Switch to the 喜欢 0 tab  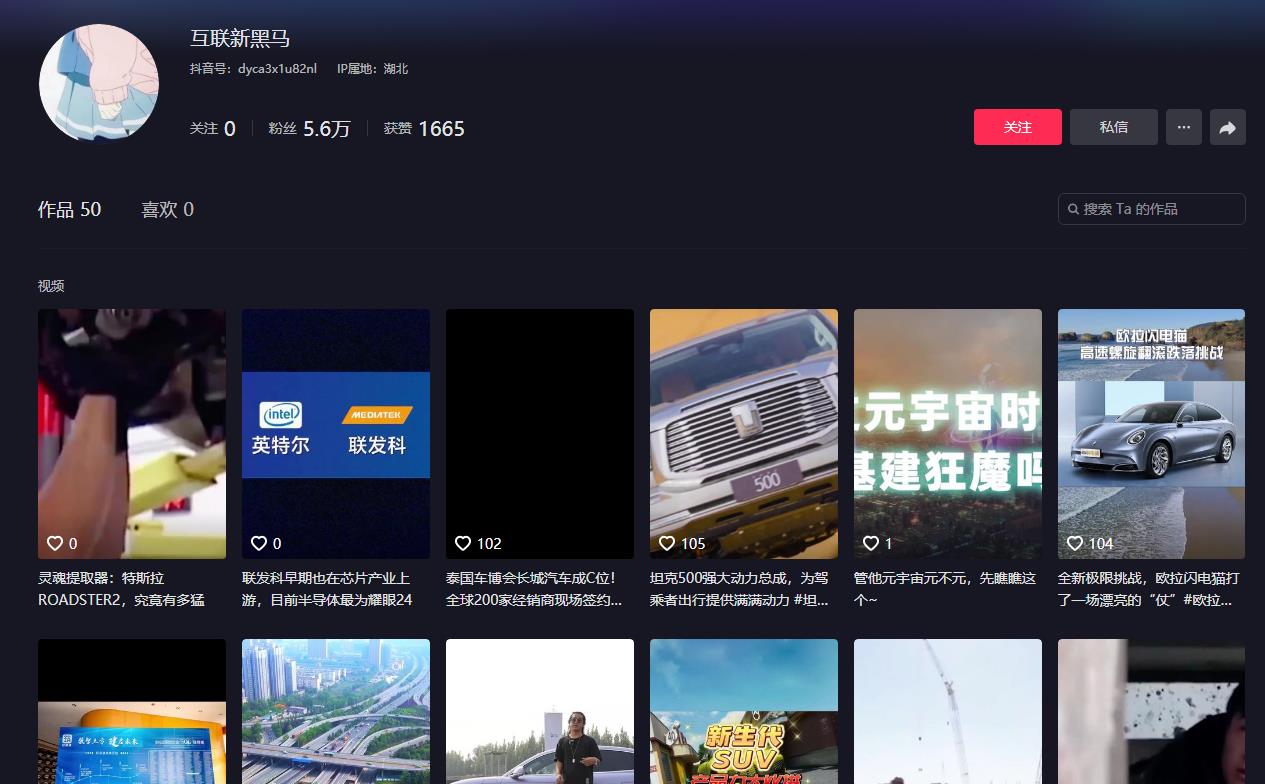(x=167, y=209)
